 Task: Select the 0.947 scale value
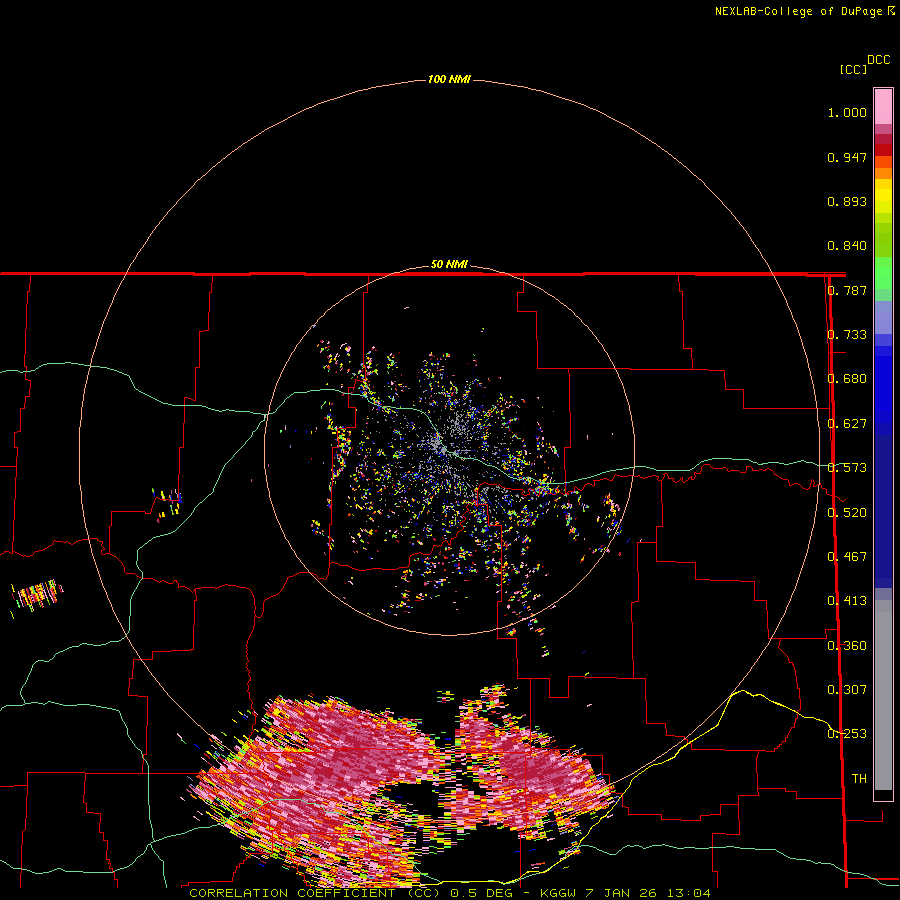coord(847,157)
